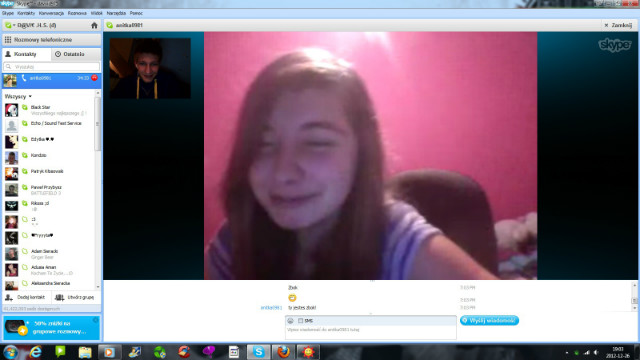Screen dimensions: 640x360
Task: Click the emoticon smiley button in chat box
Action: click(x=290, y=321)
